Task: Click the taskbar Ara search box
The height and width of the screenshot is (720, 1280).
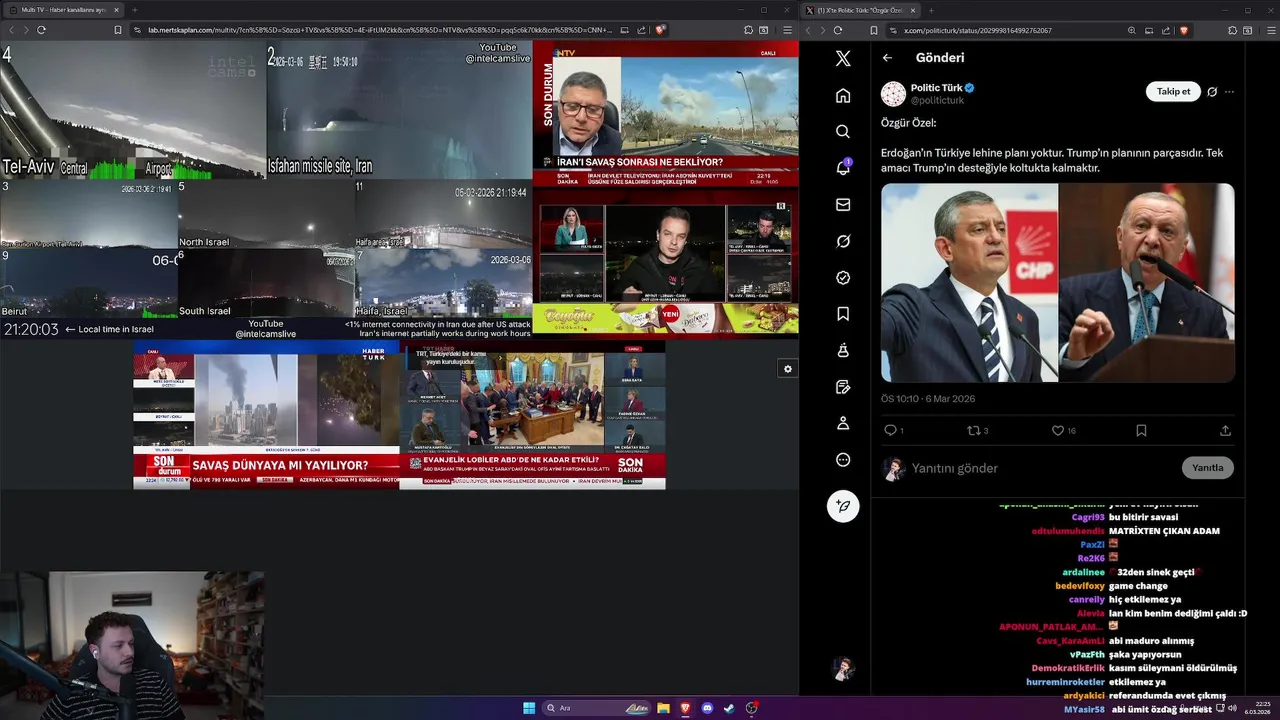Action: click(x=597, y=708)
